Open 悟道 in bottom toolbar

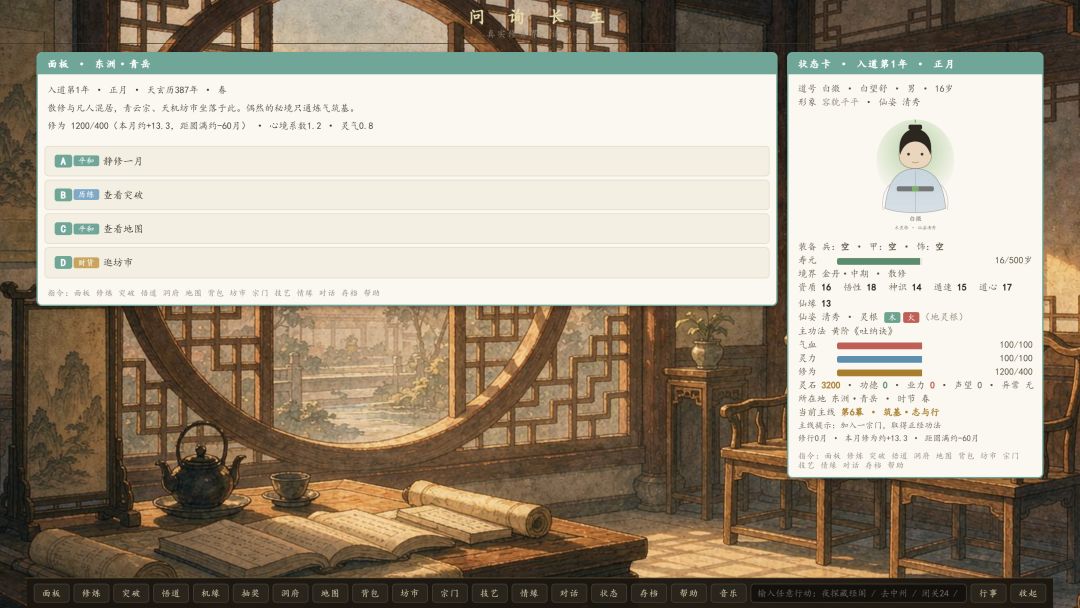[170, 593]
